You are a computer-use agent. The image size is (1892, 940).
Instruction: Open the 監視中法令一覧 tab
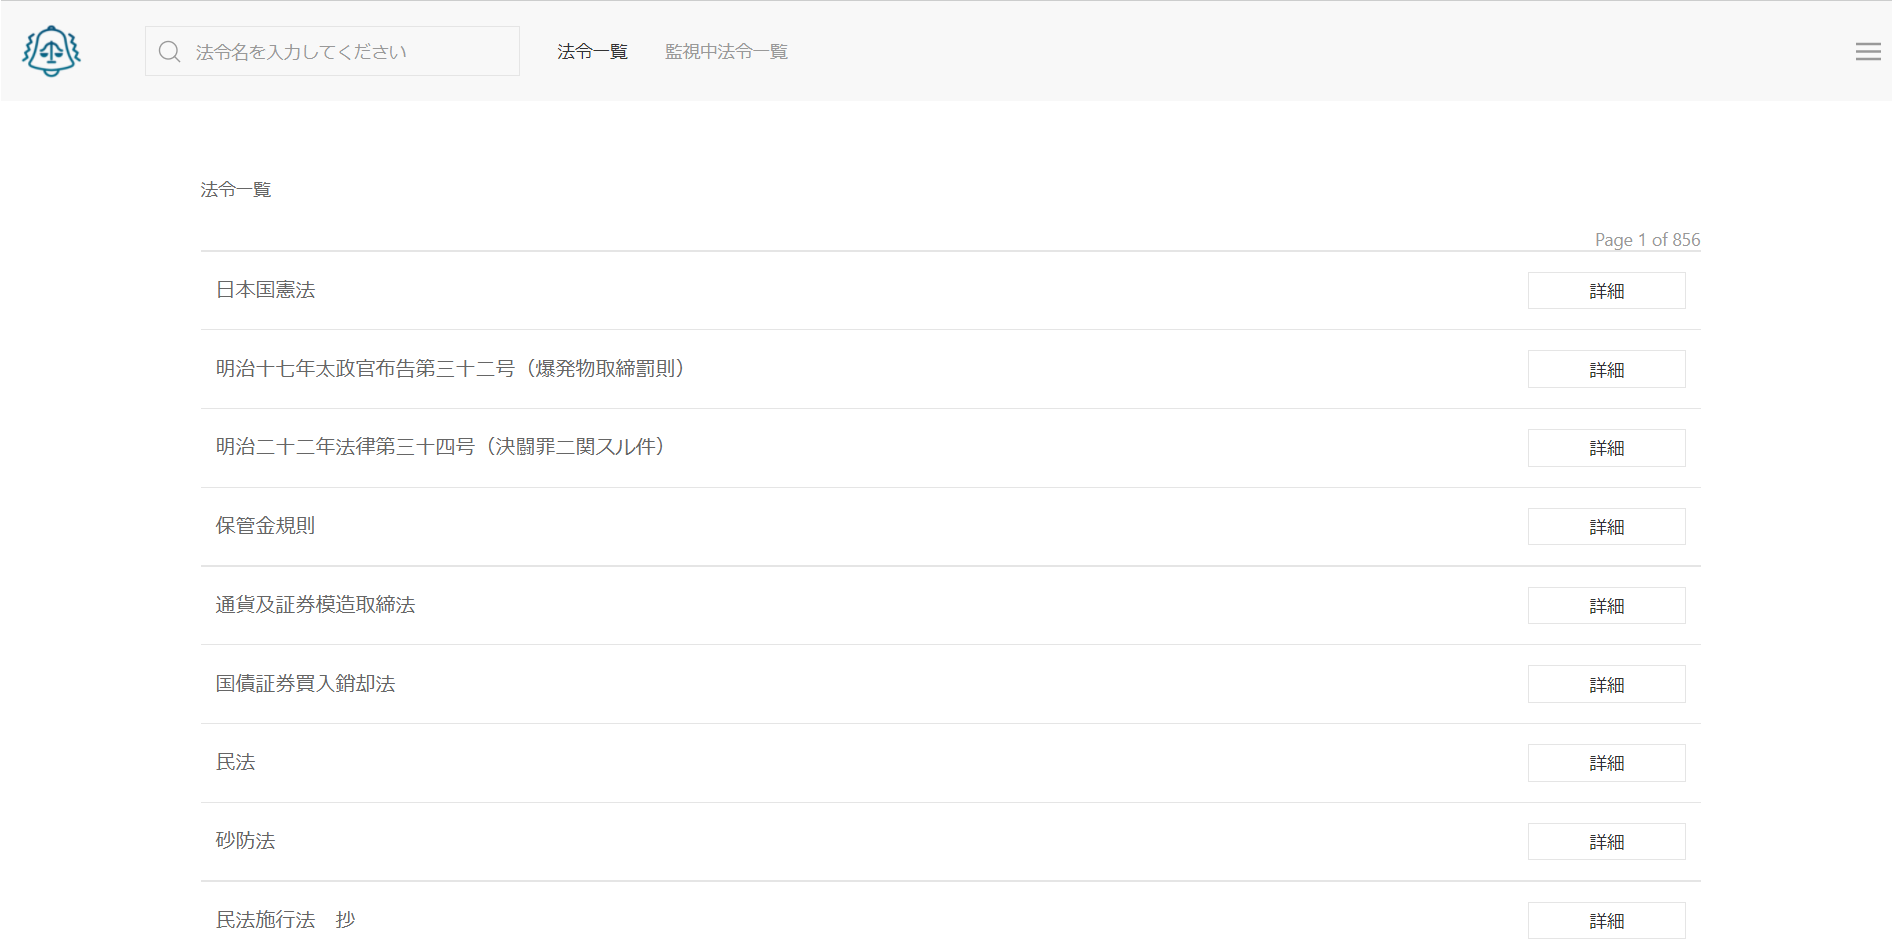pos(726,52)
